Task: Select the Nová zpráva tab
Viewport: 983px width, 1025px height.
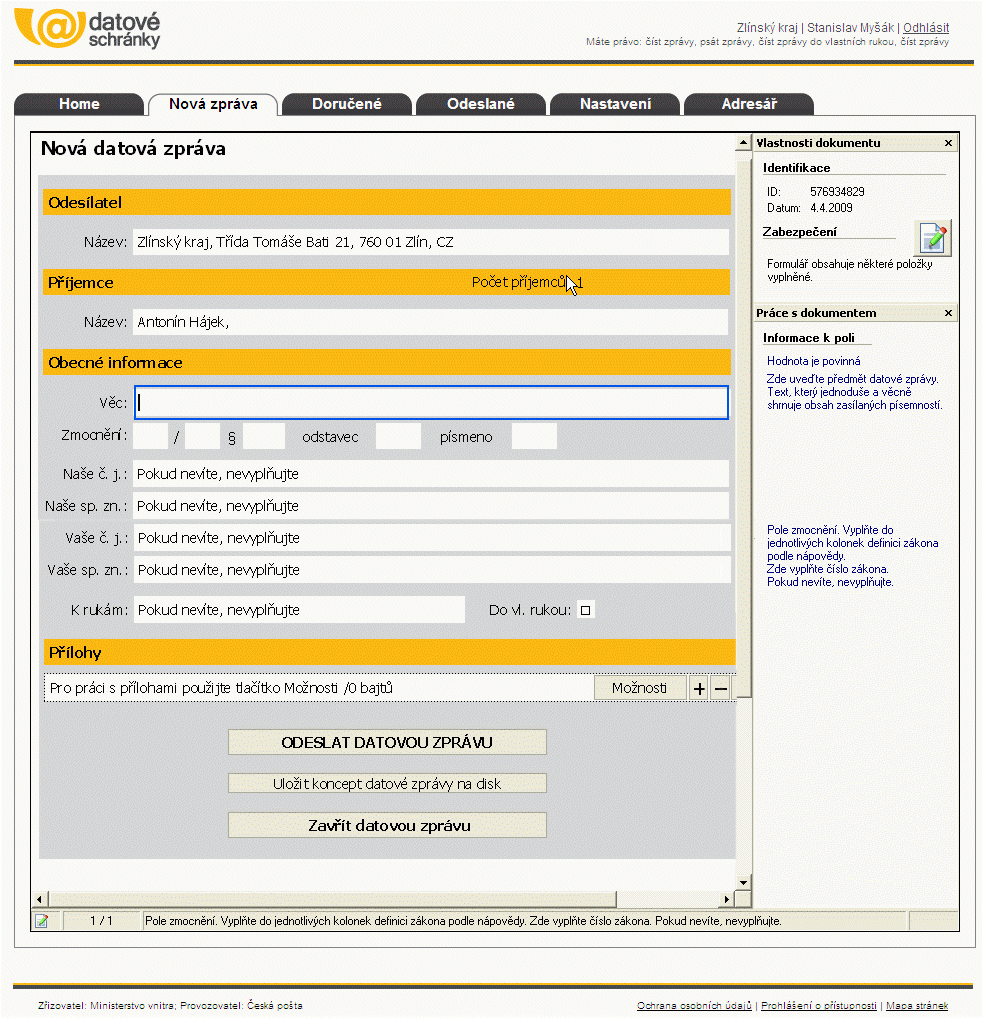Action: [213, 104]
